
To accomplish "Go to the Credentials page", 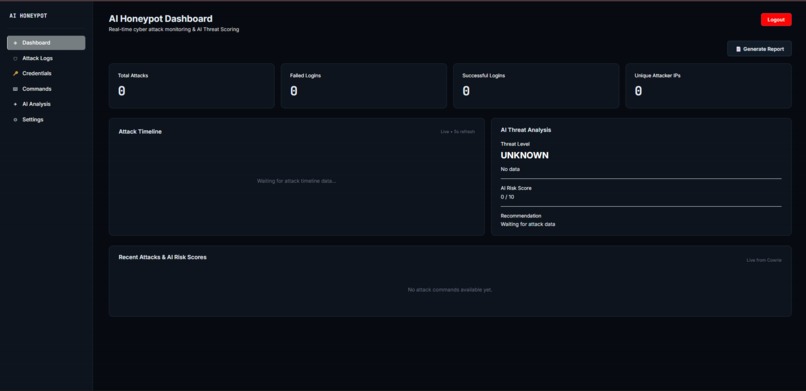I will 46,73.
